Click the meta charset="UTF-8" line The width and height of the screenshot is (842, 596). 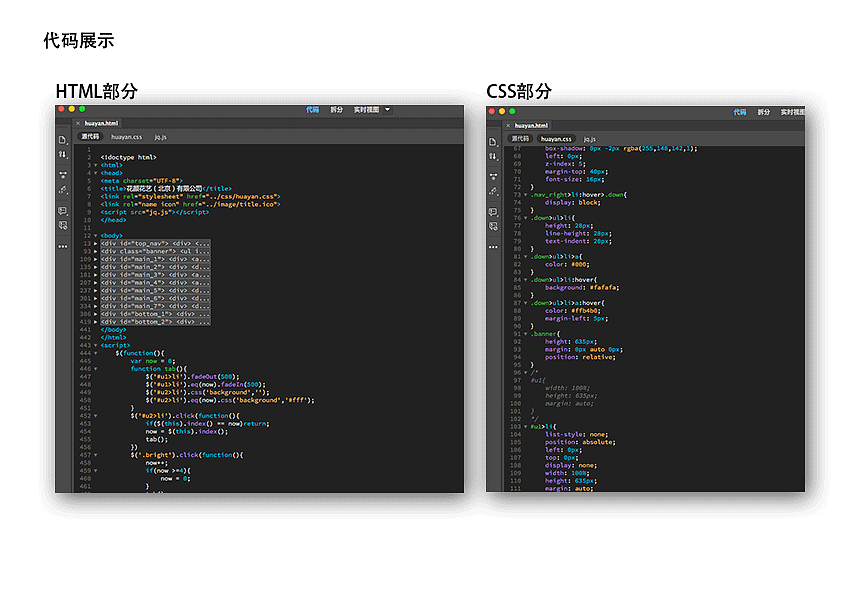click(x=142, y=181)
